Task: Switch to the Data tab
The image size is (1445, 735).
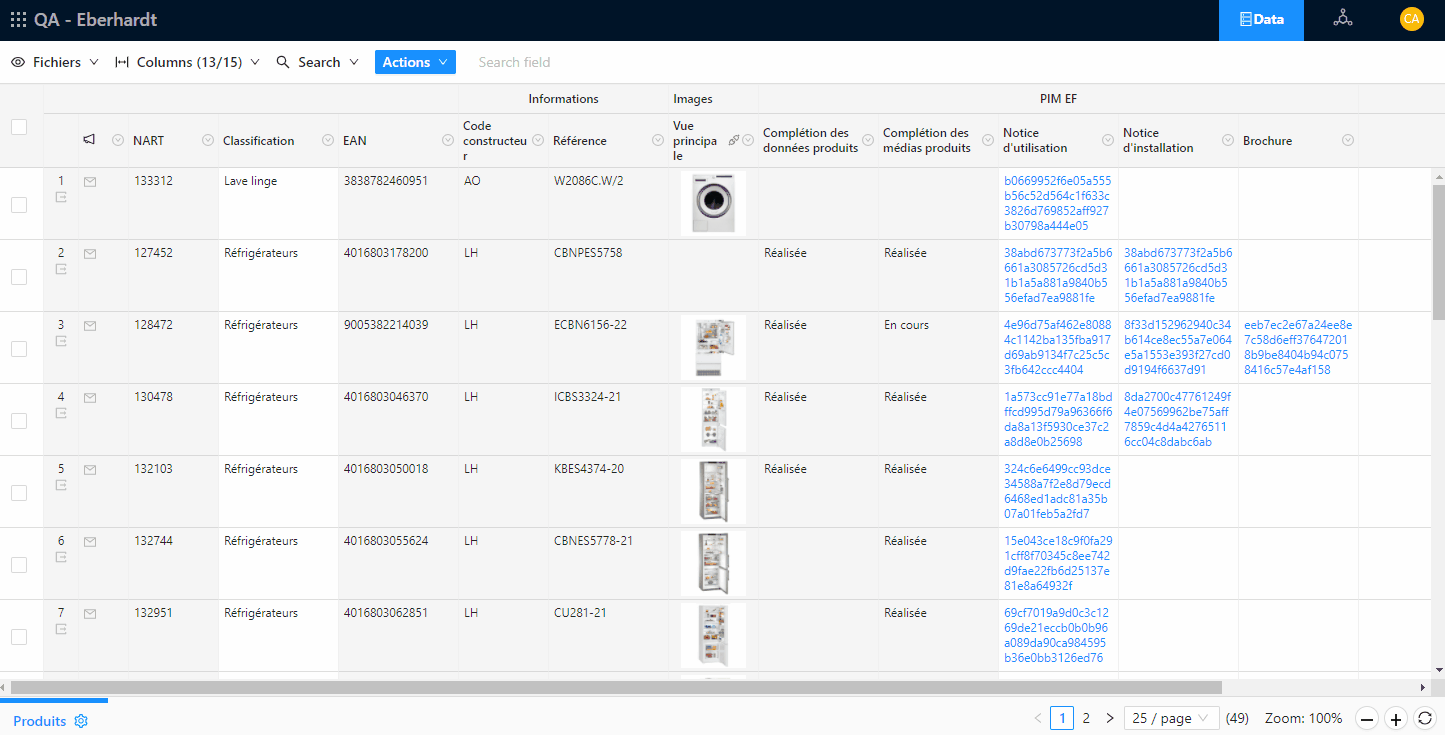Action: click(1261, 19)
